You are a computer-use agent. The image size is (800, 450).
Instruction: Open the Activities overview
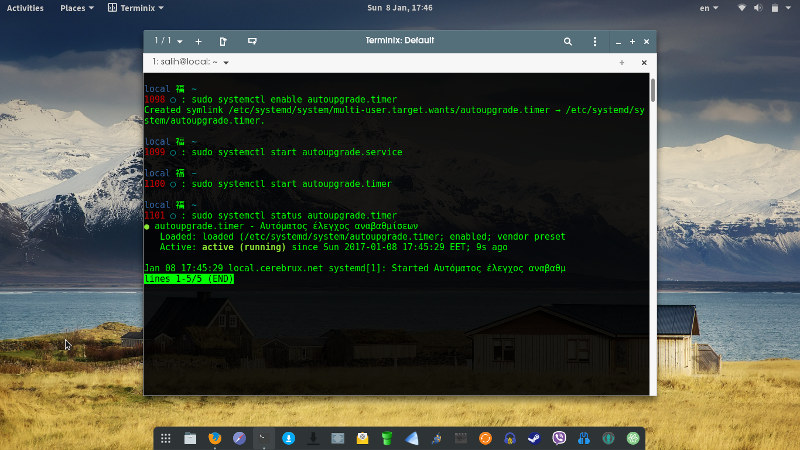(x=25, y=8)
